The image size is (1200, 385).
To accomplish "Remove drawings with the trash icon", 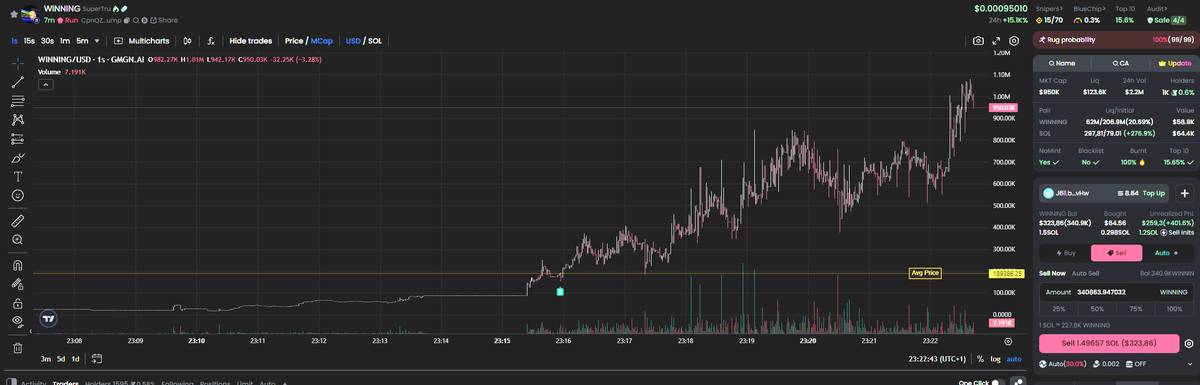I will (x=17, y=348).
